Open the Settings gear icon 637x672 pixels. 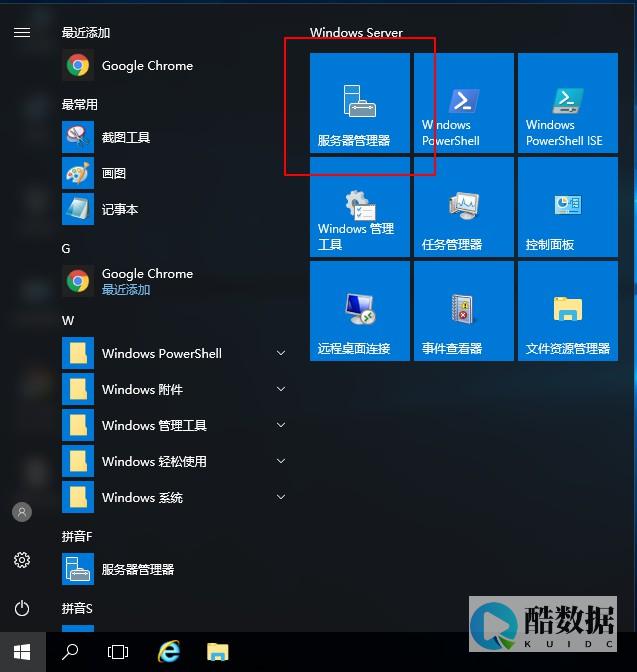tap(22, 560)
